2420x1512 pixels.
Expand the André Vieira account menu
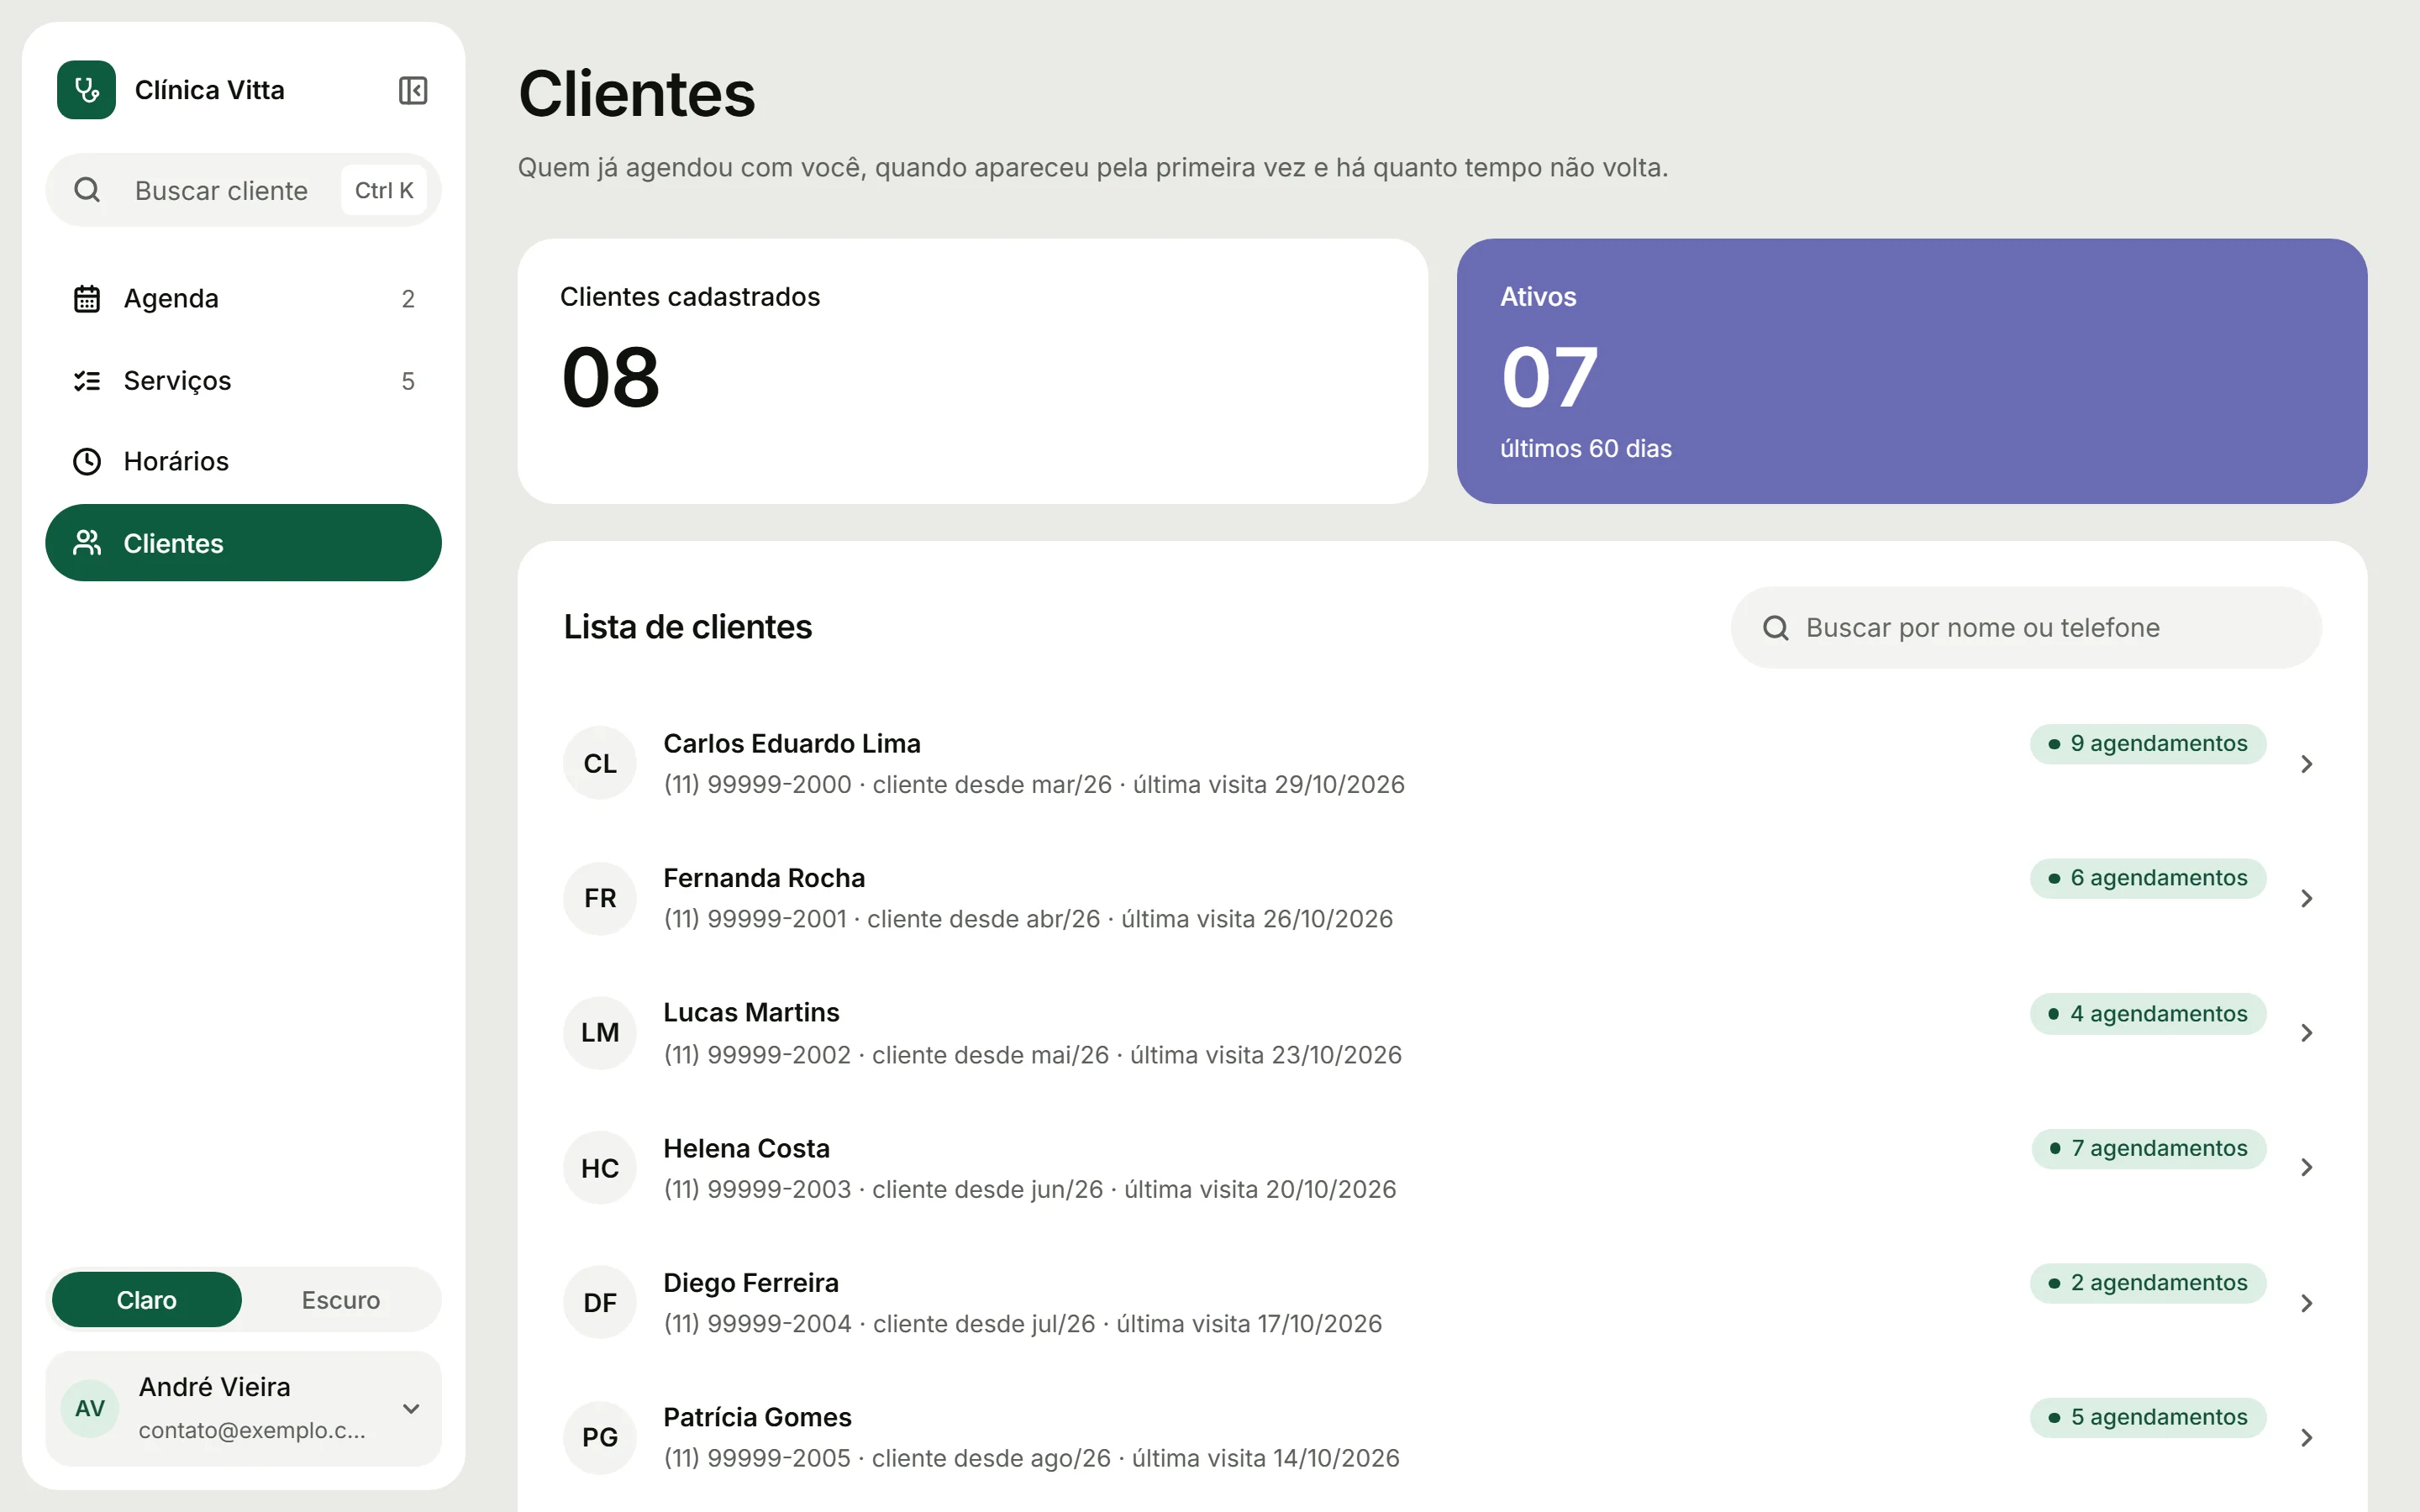[411, 1409]
